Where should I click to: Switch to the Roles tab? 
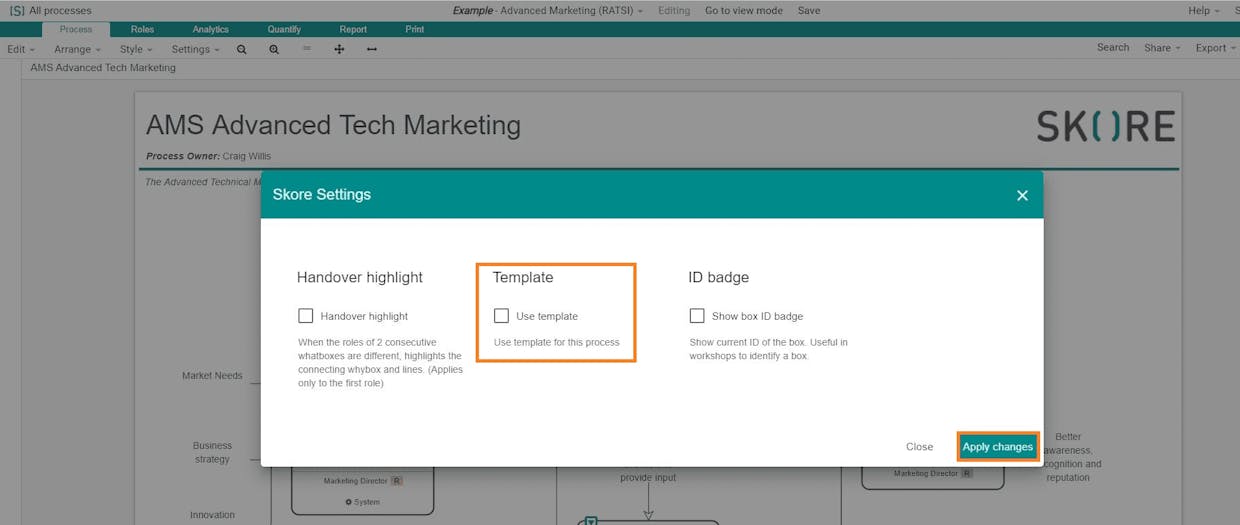pyautogui.click(x=143, y=30)
